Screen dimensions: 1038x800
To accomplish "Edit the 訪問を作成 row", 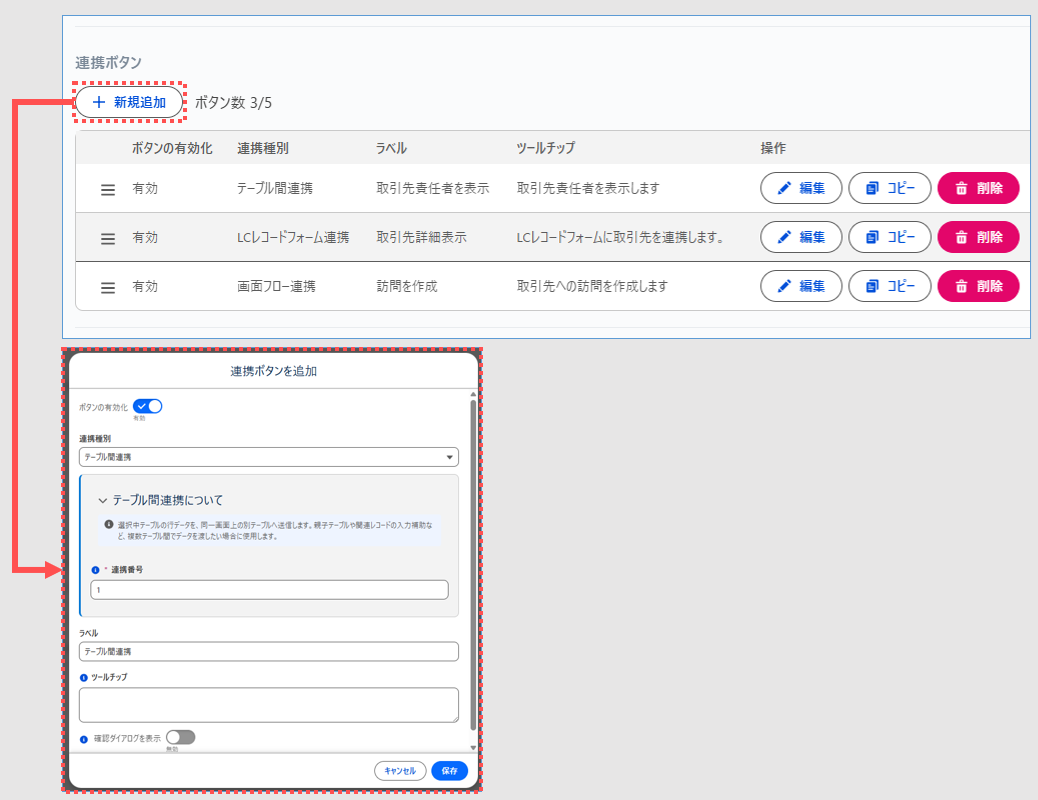I will 801,286.
